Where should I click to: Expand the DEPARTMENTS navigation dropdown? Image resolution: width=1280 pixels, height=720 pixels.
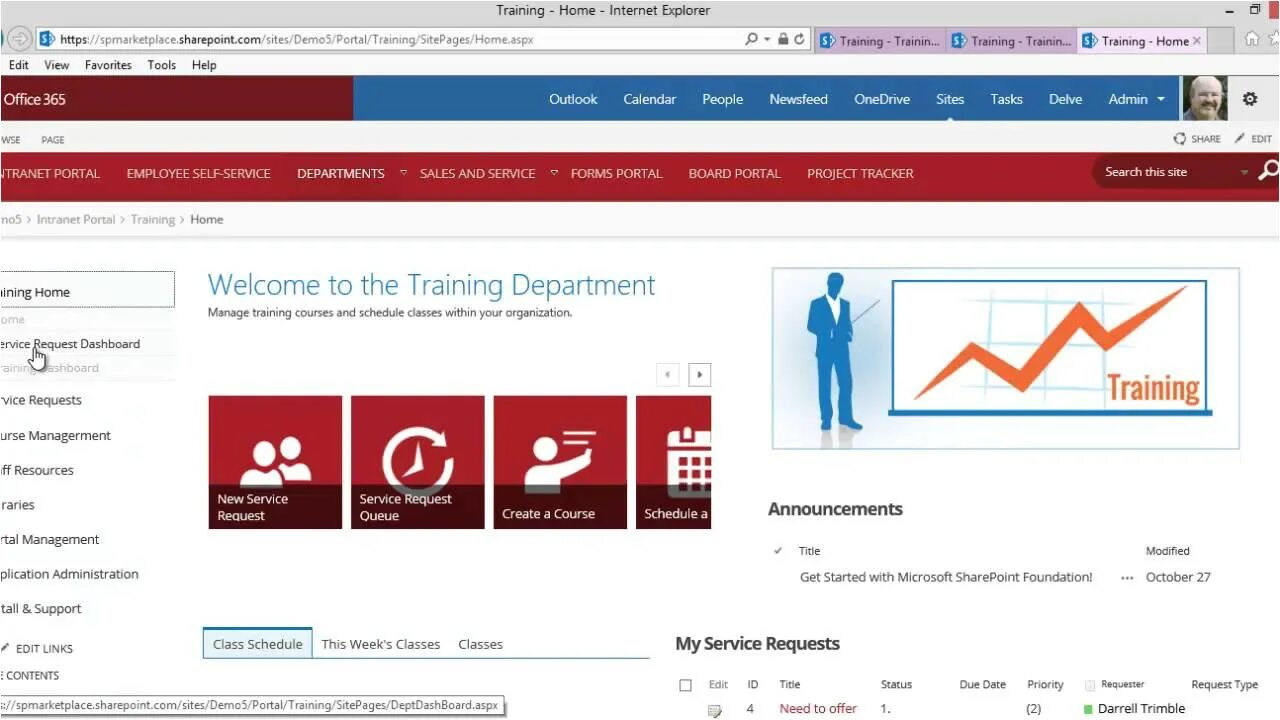point(402,171)
